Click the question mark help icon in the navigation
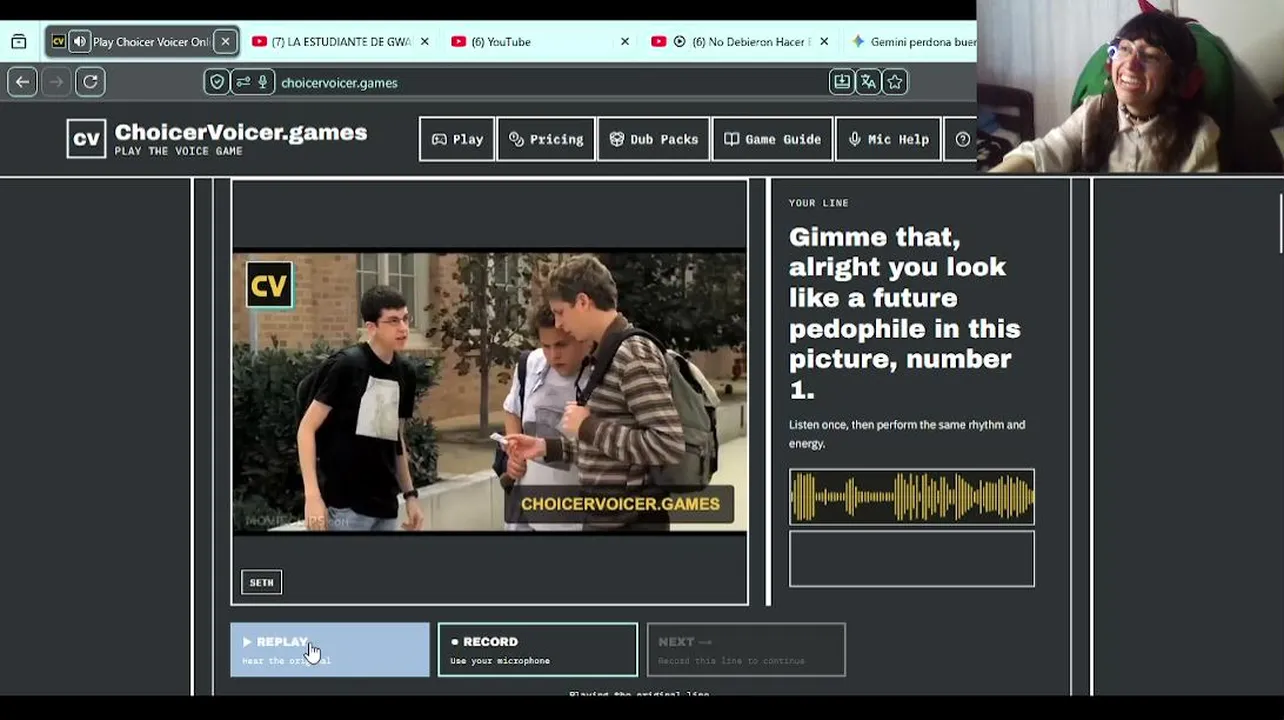Screen dimensions: 1284x720 [x=961, y=139]
